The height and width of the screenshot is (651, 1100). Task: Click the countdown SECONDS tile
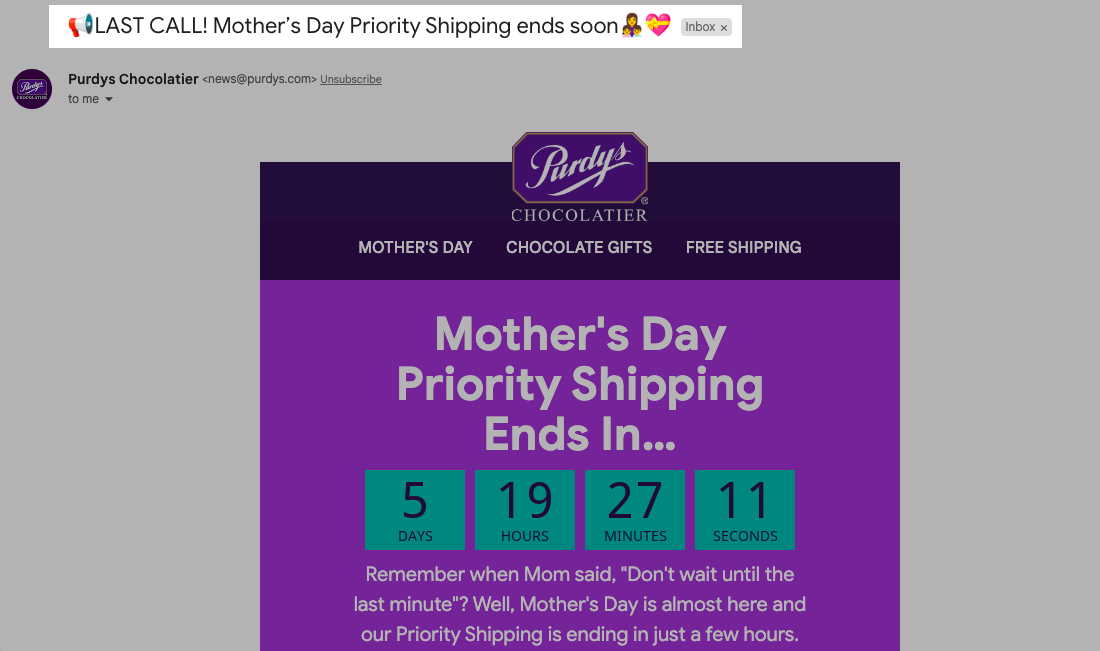(745, 510)
